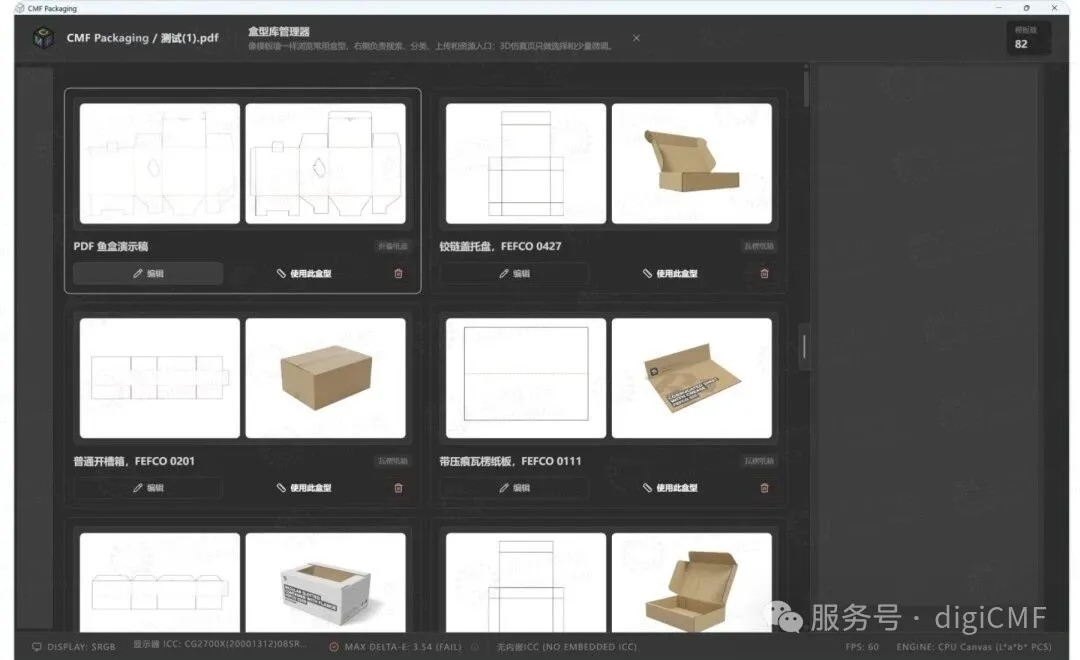Use the 带压痕瓦楞纸板 FEFCO 0111 box type
The image size is (1080, 660).
coord(670,488)
